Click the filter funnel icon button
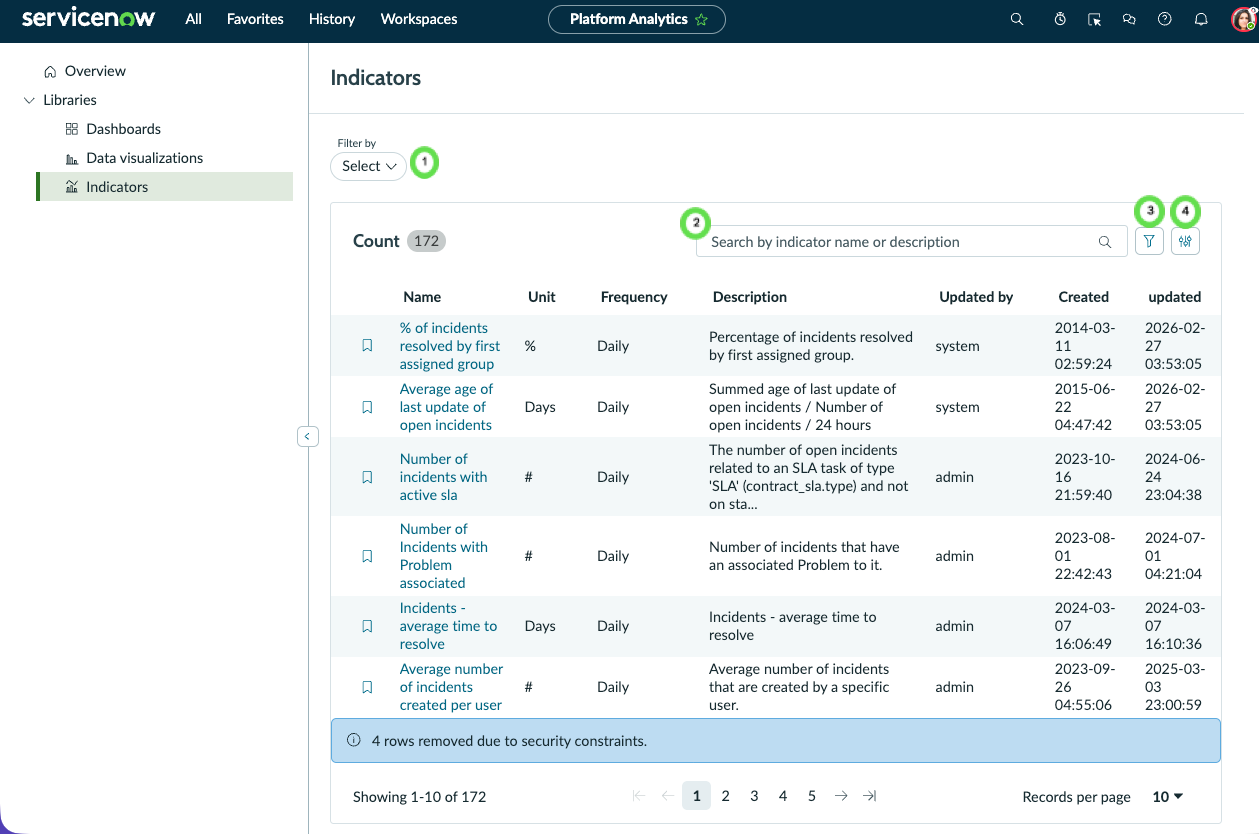 1149,241
